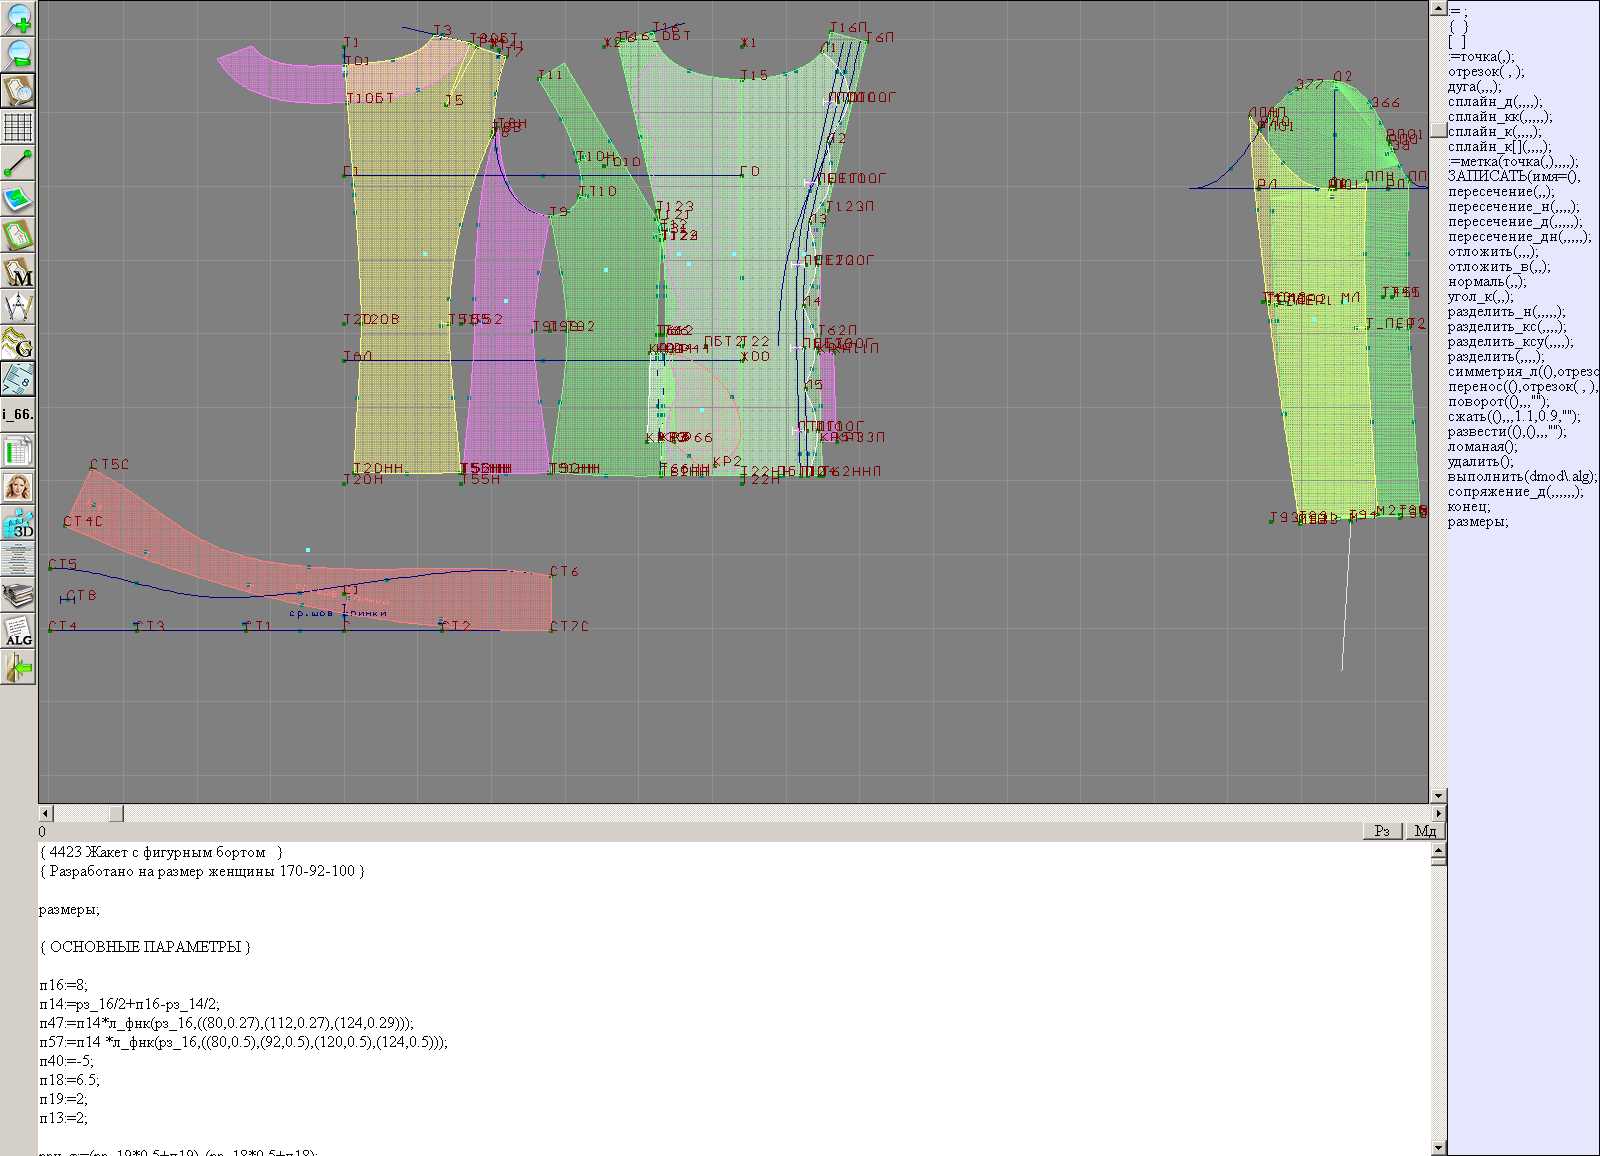
Task: Select 'пересечение(,,);' in the command list
Action: point(1501,192)
